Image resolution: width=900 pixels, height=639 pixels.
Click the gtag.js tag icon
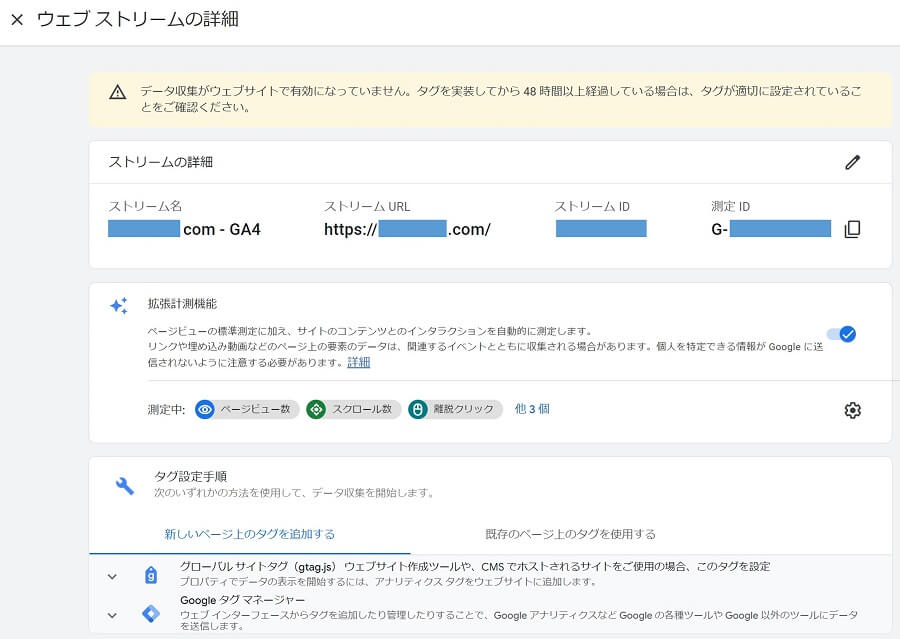150,575
